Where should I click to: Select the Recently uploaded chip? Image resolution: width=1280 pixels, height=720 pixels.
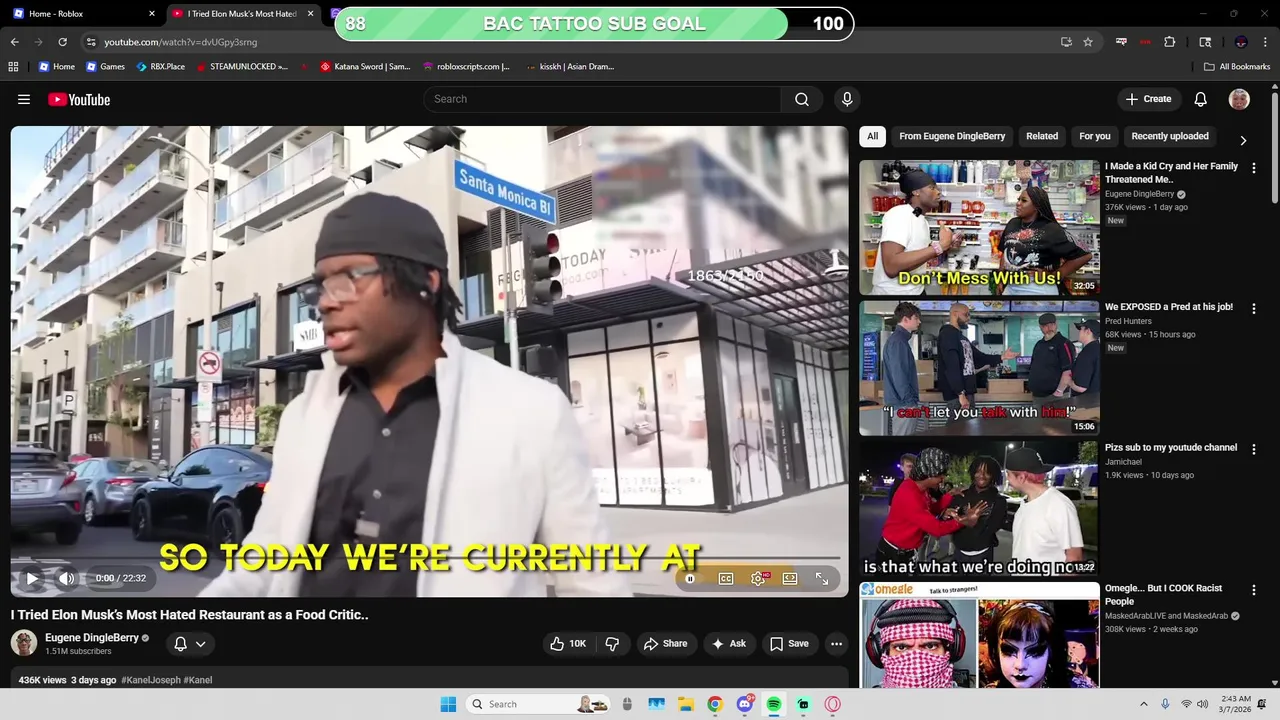click(x=1170, y=136)
